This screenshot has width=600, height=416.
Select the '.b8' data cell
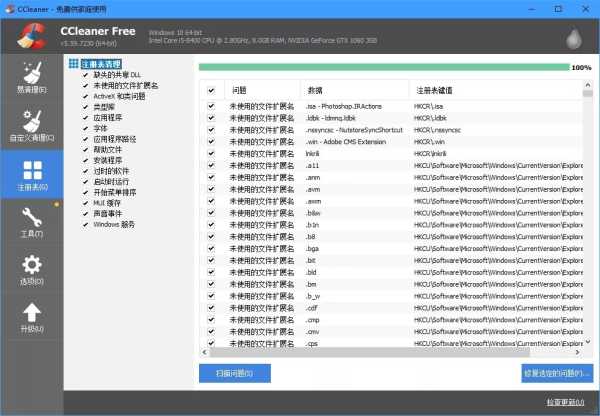(x=311, y=237)
